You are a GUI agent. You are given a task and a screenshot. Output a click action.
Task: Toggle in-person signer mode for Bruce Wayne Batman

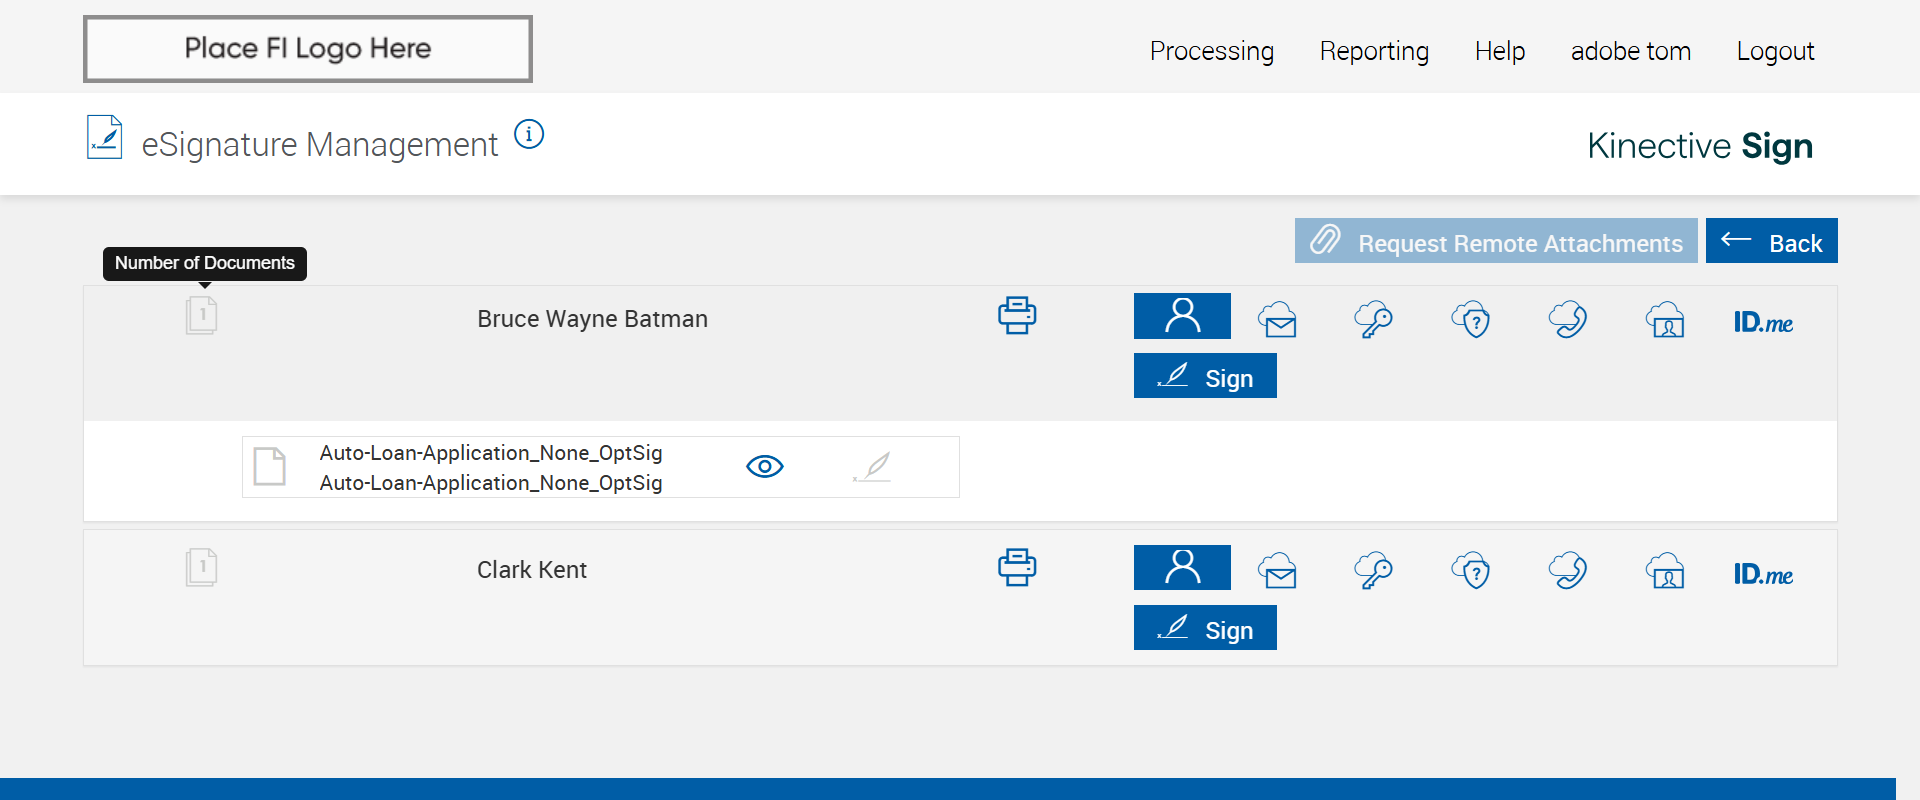point(1182,316)
